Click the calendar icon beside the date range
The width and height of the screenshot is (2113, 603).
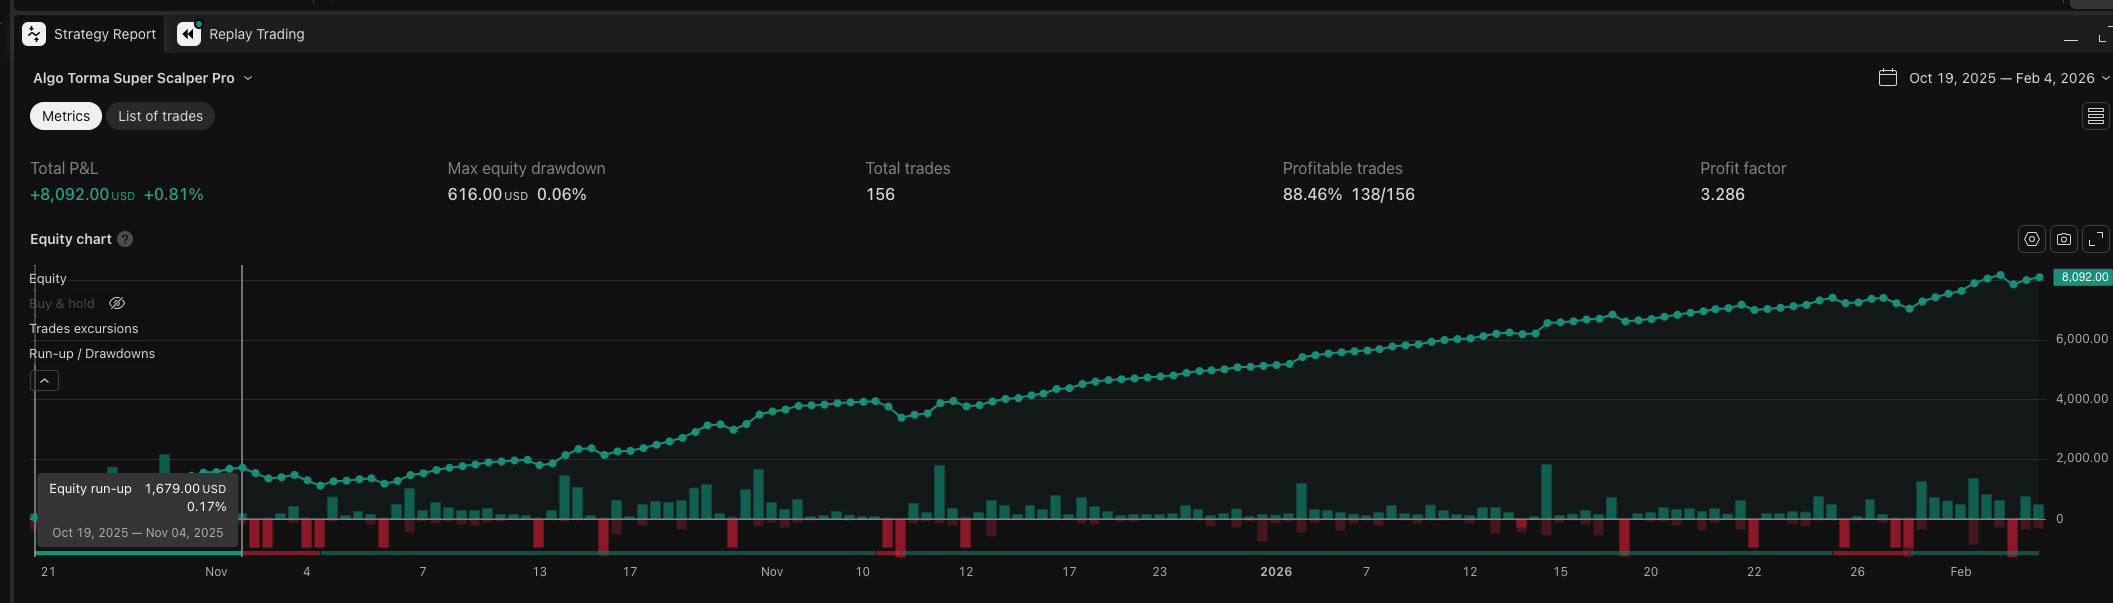pyautogui.click(x=1887, y=78)
